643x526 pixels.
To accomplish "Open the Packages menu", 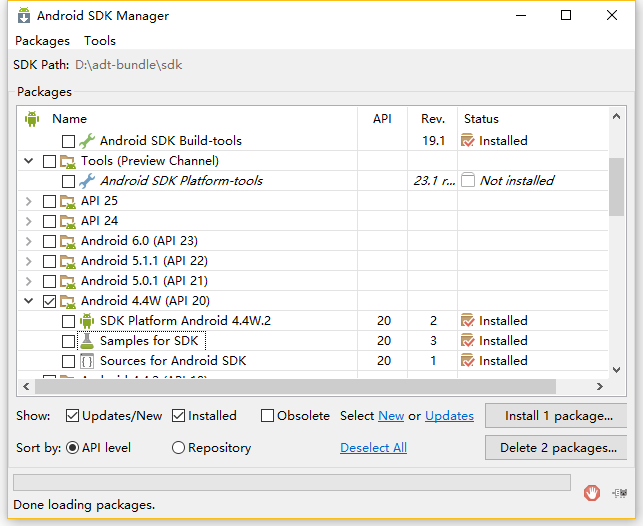I will click(42, 41).
